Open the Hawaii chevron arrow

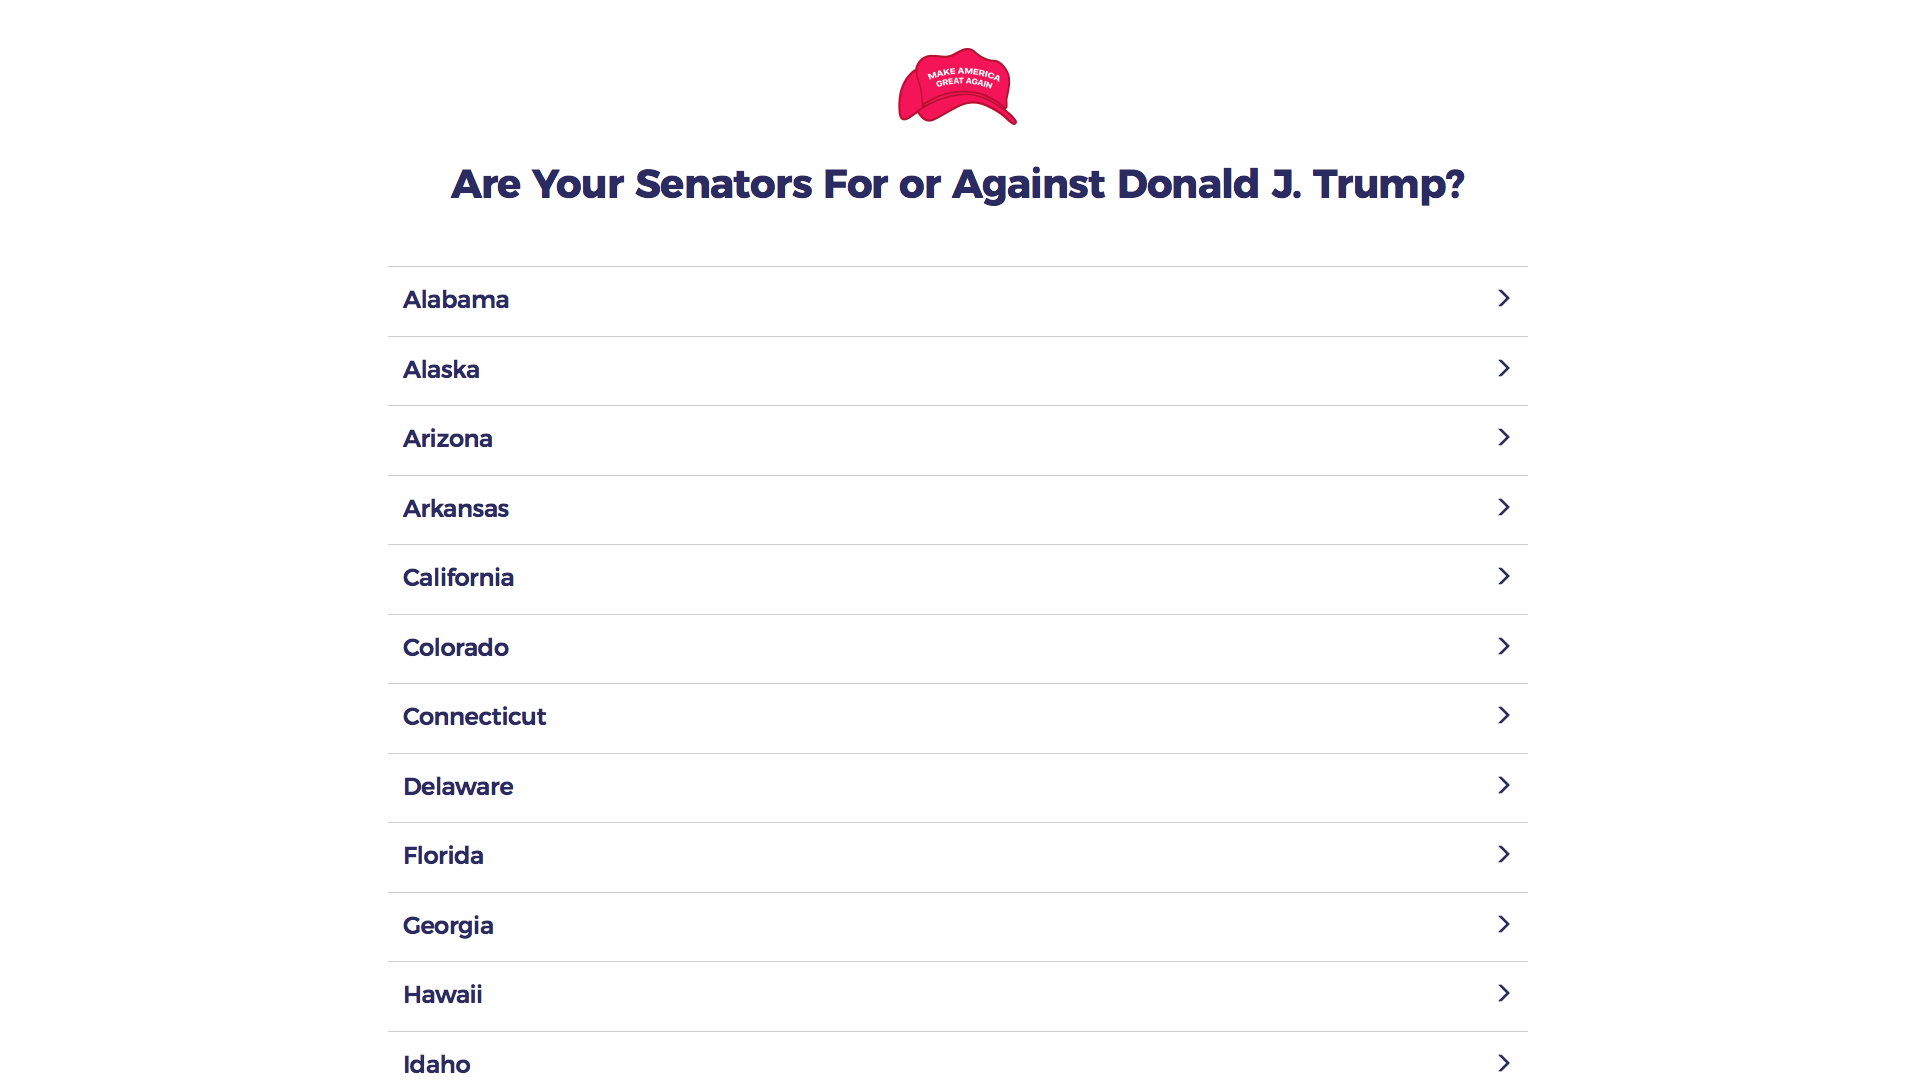pos(1503,994)
